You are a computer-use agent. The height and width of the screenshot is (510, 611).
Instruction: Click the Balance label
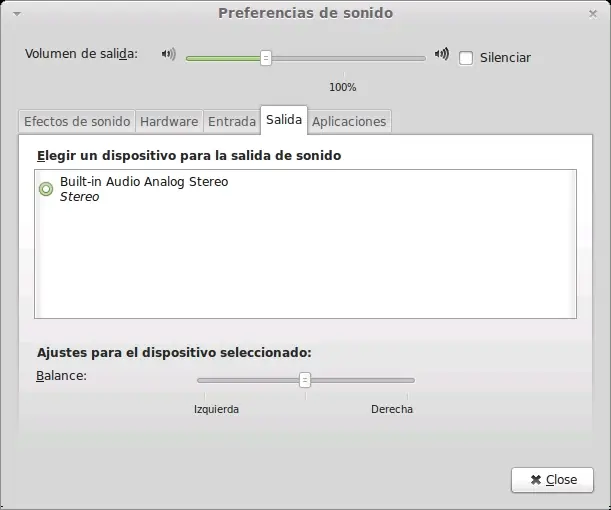click(61, 376)
